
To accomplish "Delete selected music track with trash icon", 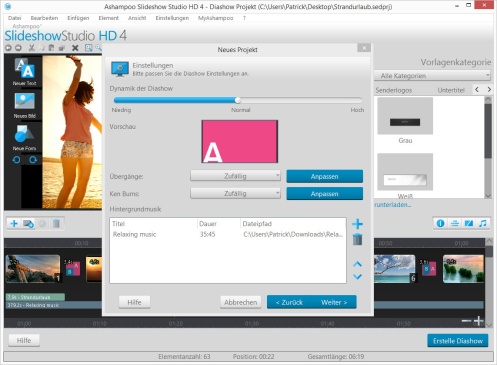I will (x=357, y=239).
